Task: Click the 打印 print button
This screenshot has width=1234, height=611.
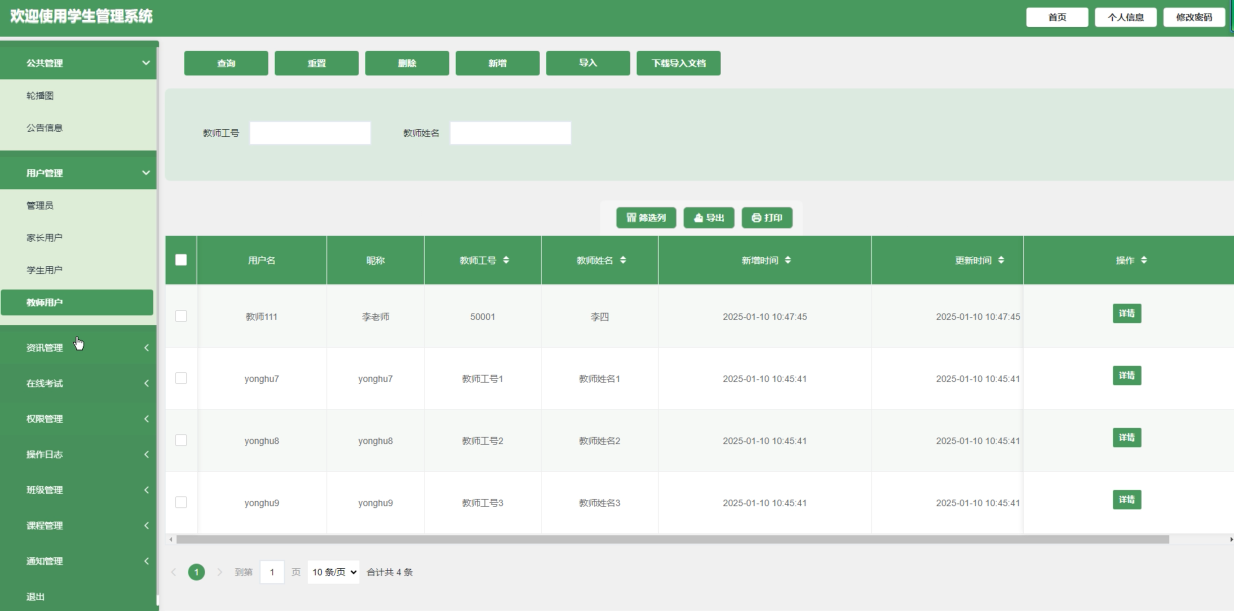Action: (767, 218)
